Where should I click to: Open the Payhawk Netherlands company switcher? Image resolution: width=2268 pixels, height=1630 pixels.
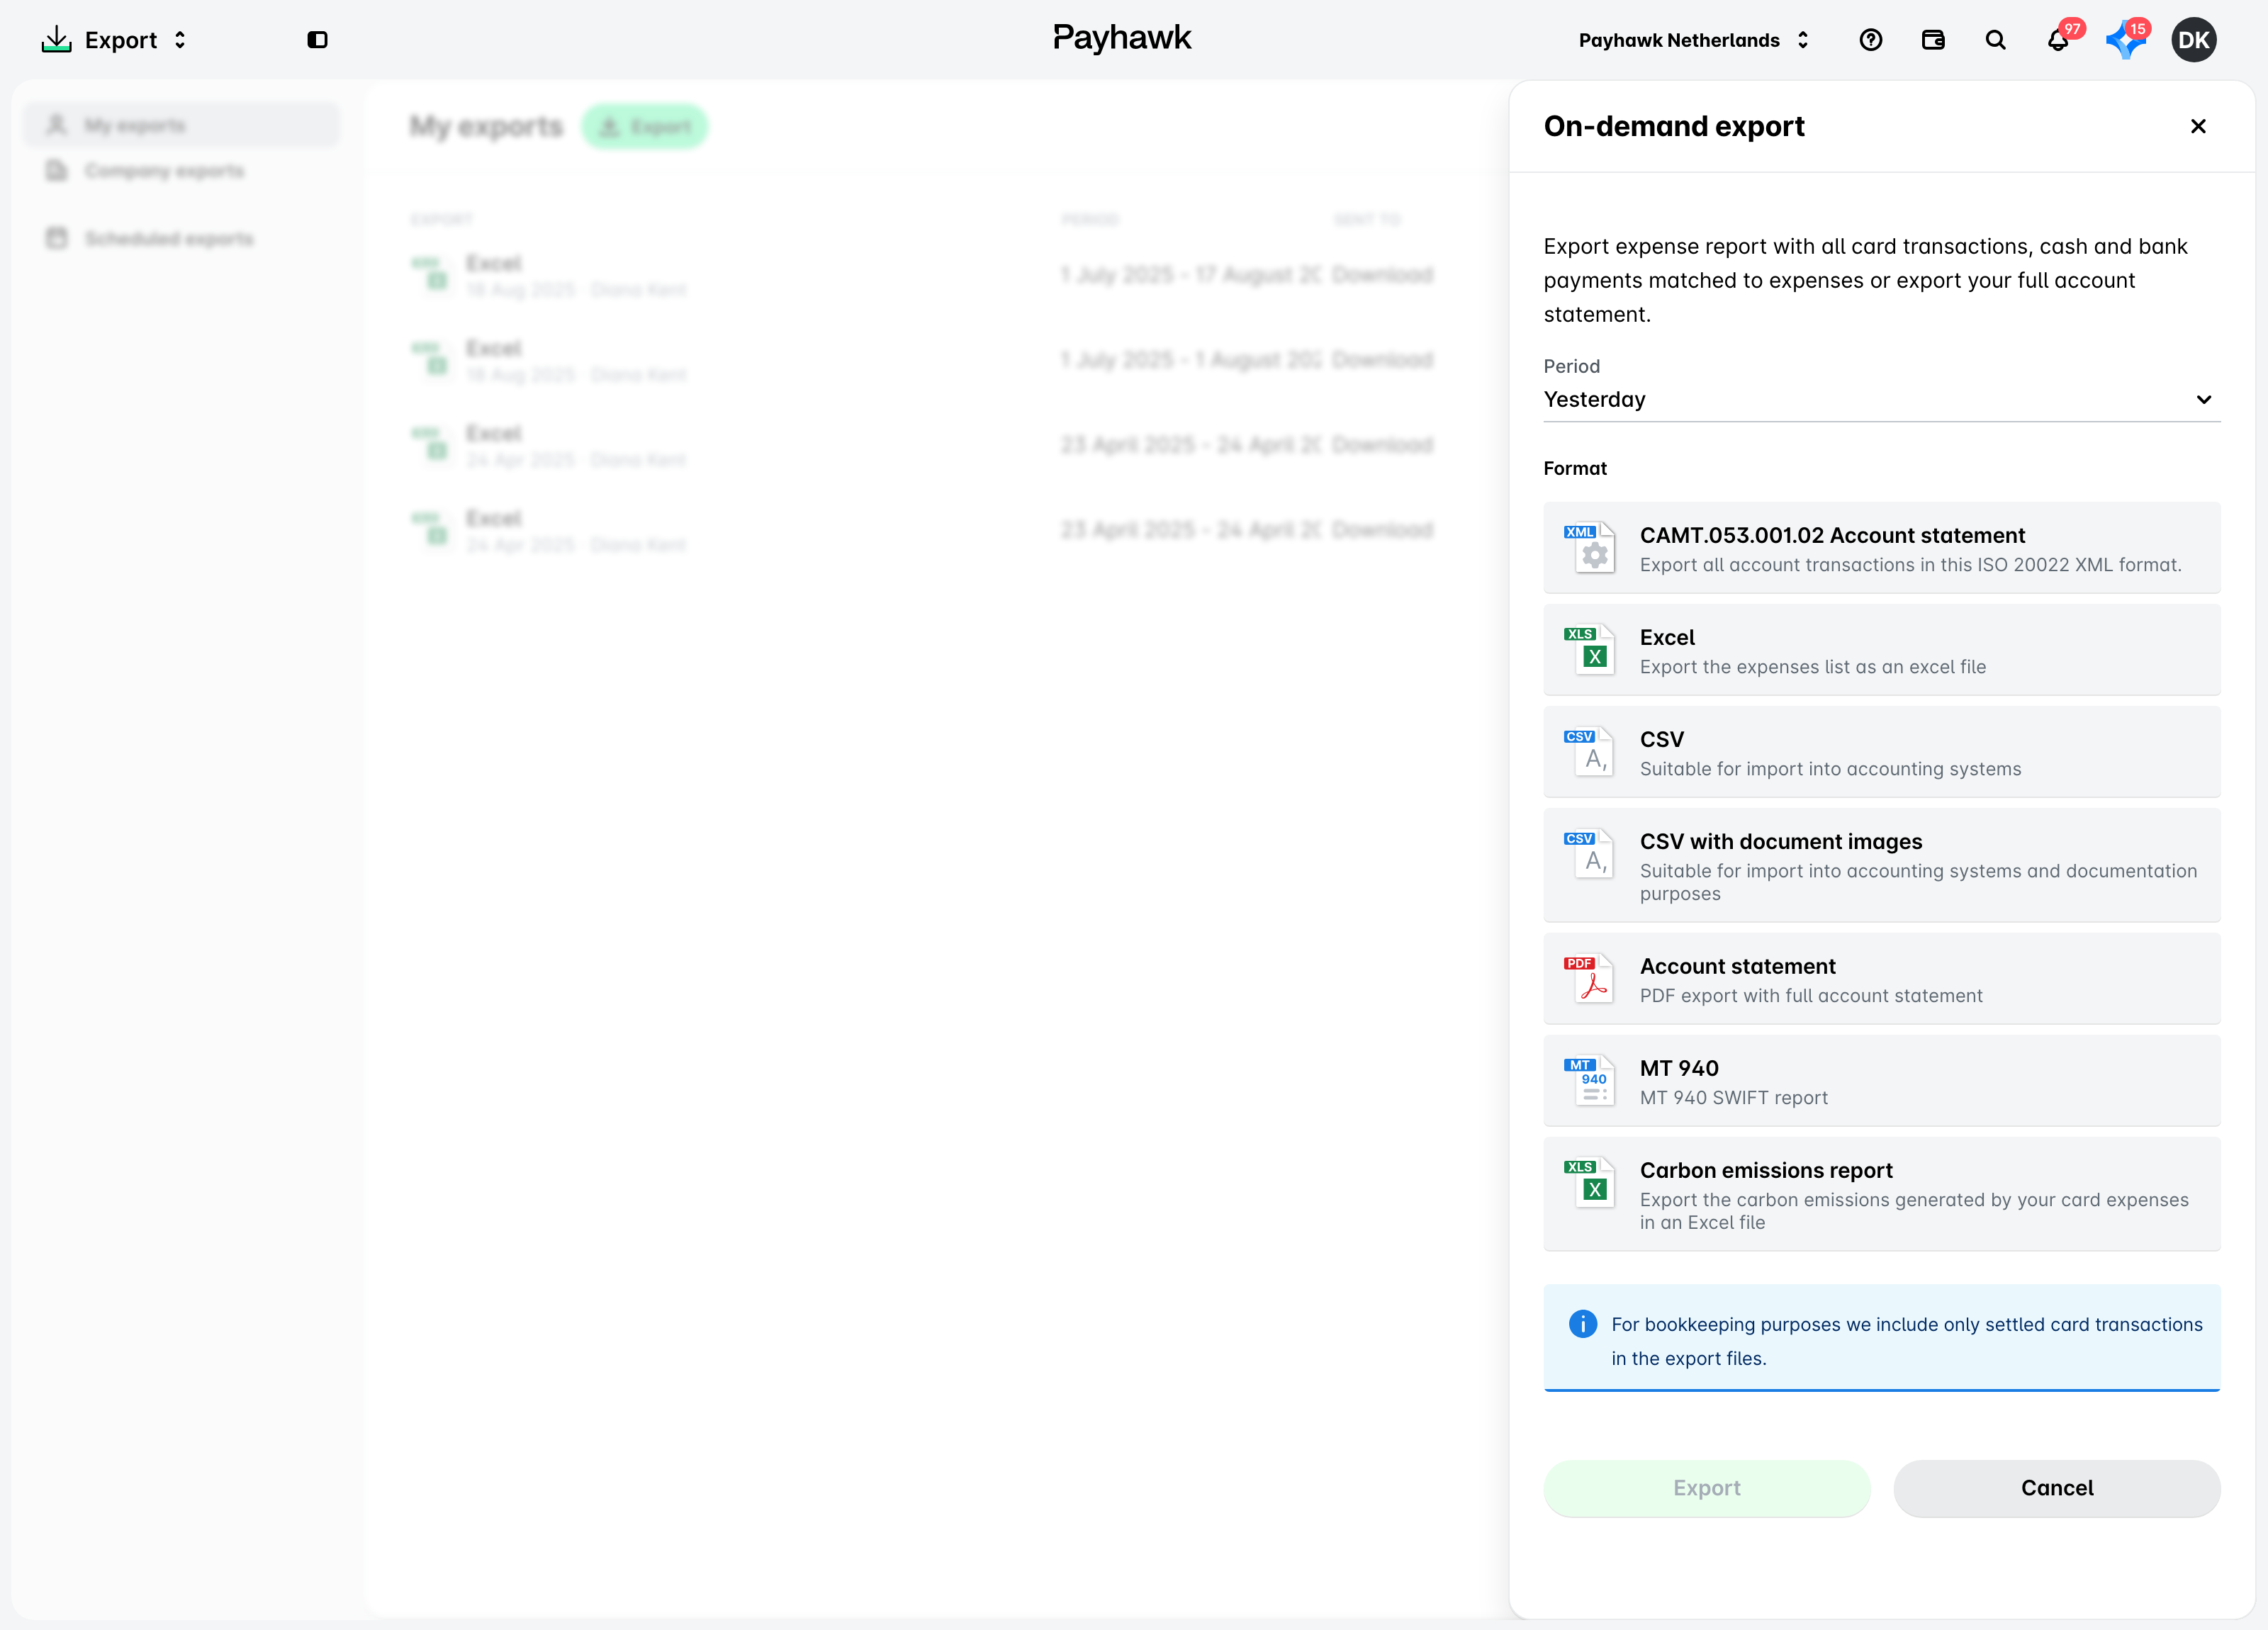click(1693, 40)
